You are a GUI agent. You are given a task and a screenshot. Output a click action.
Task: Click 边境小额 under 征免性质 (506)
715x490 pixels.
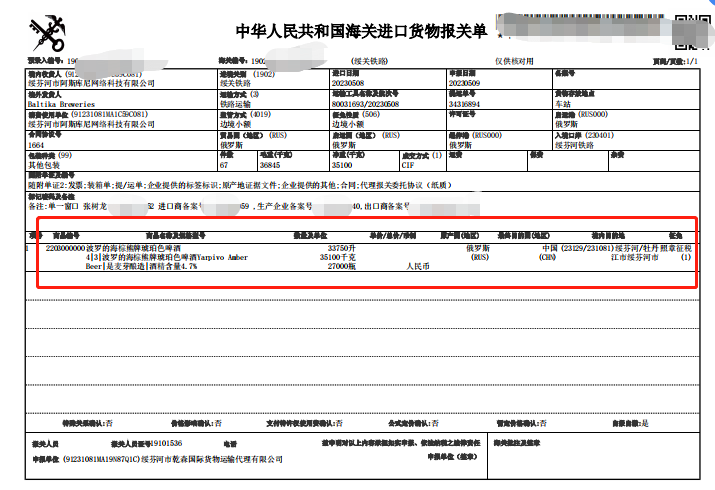(x=347, y=124)
